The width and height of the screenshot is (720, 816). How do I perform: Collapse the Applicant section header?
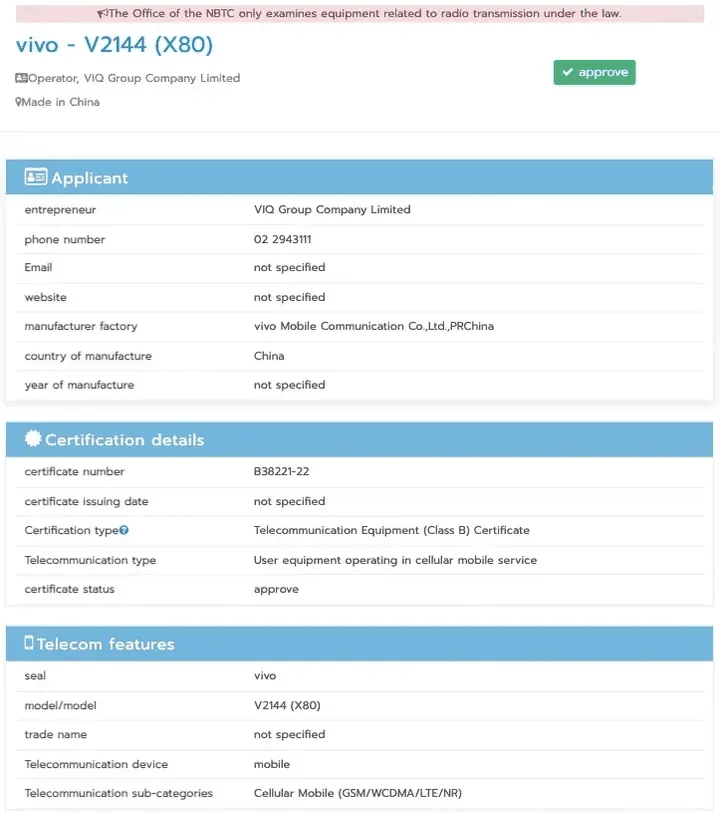pos(360,178)
